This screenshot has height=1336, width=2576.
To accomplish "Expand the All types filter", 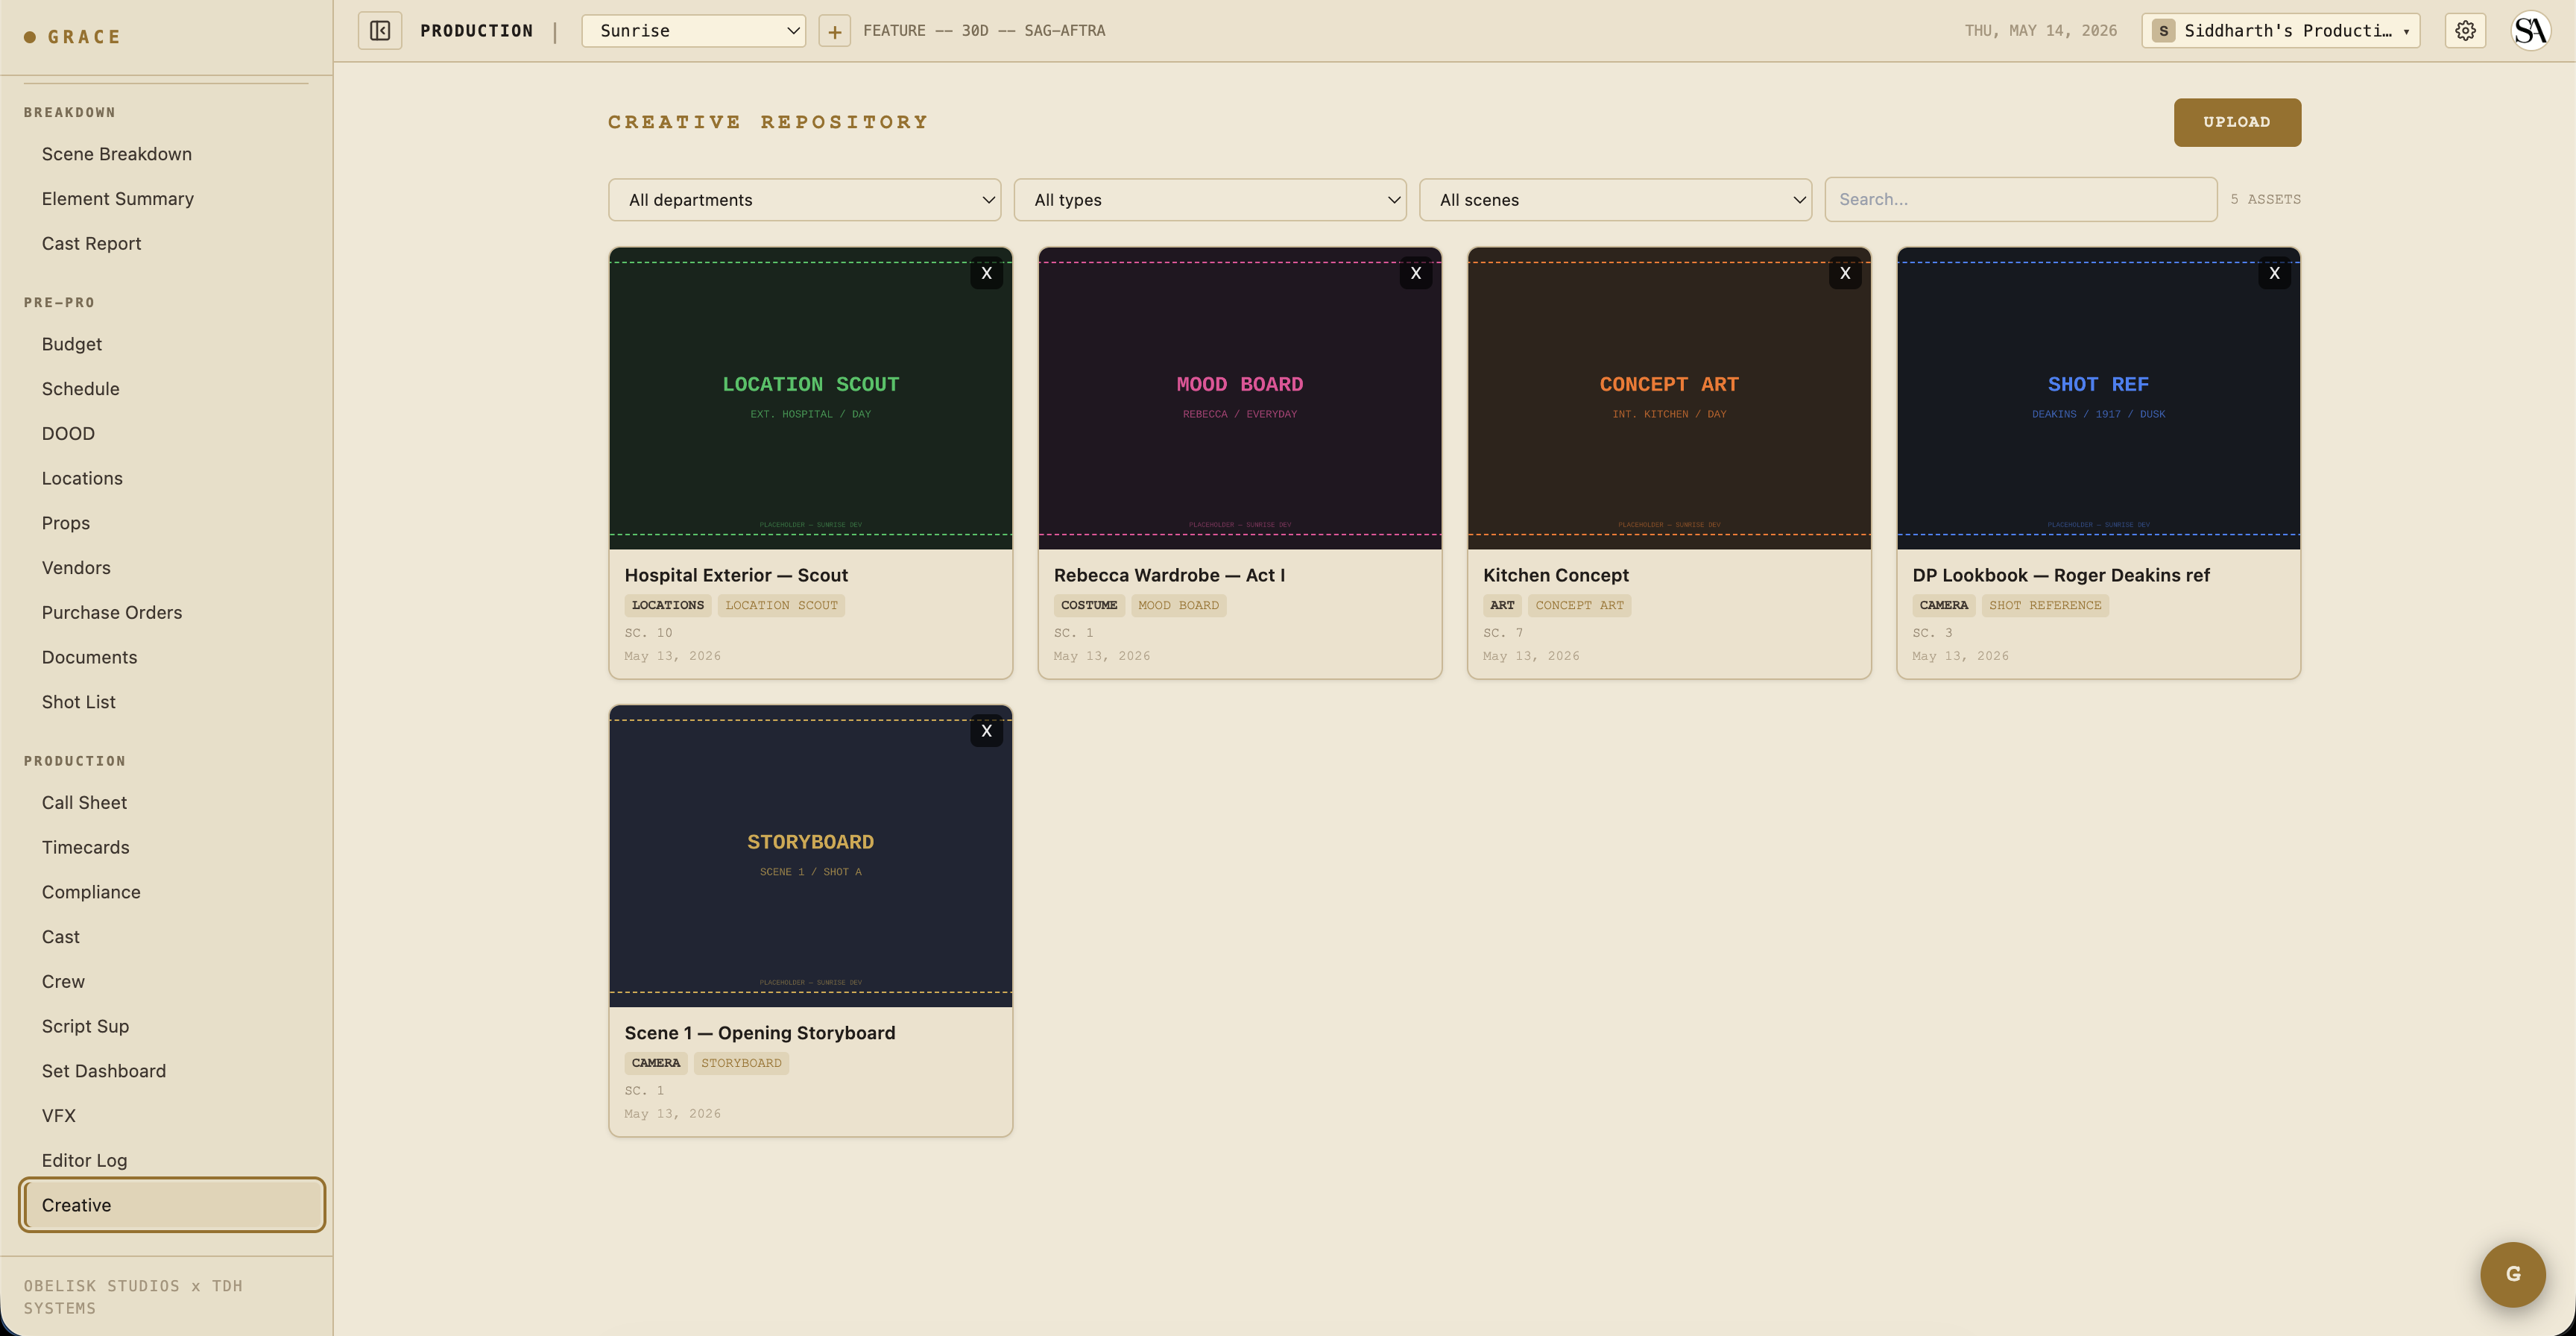I will tap(1210, 200).
